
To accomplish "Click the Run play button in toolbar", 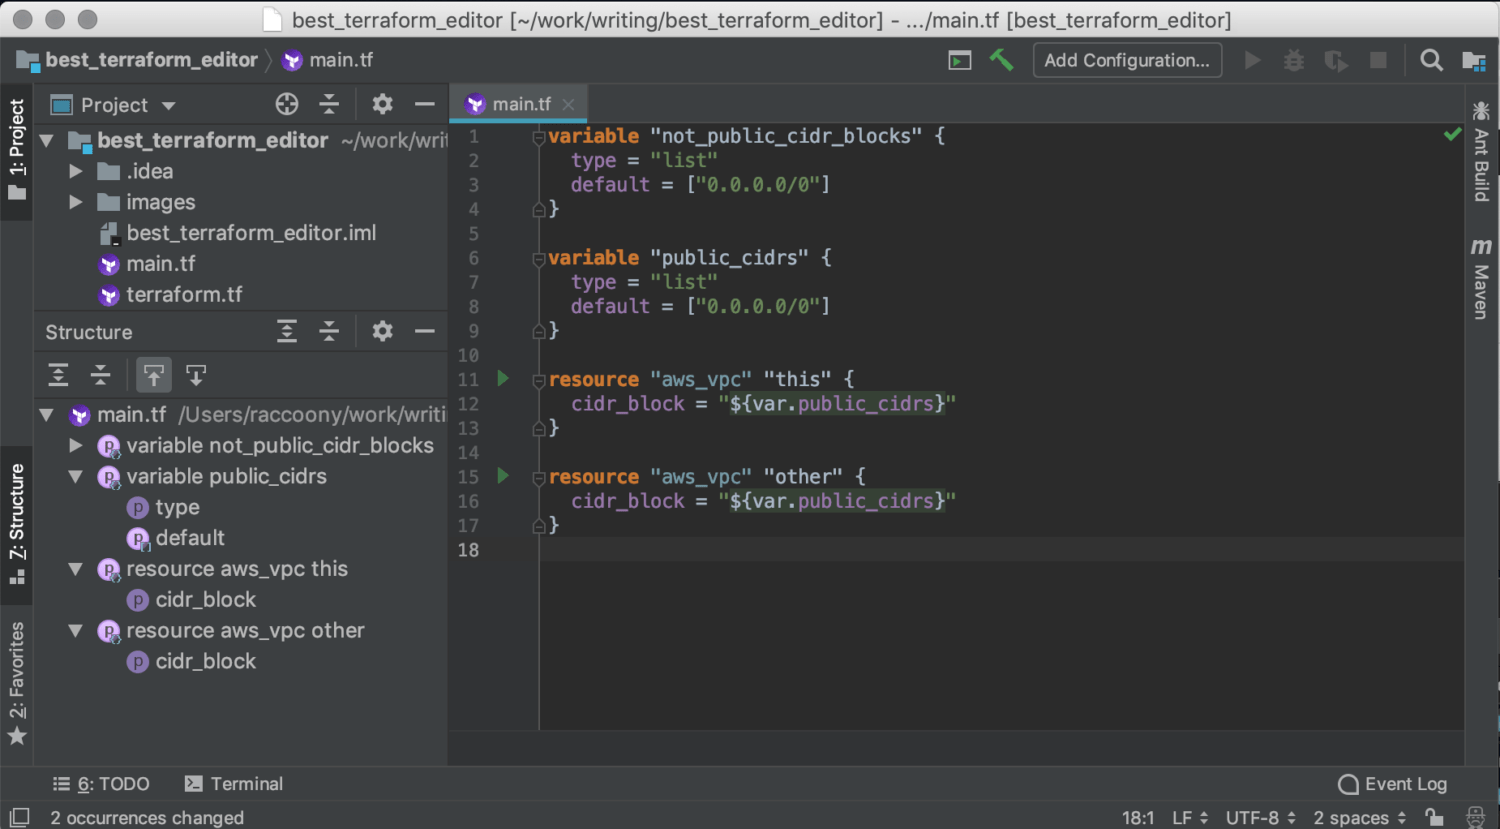I will [1252, 60].
